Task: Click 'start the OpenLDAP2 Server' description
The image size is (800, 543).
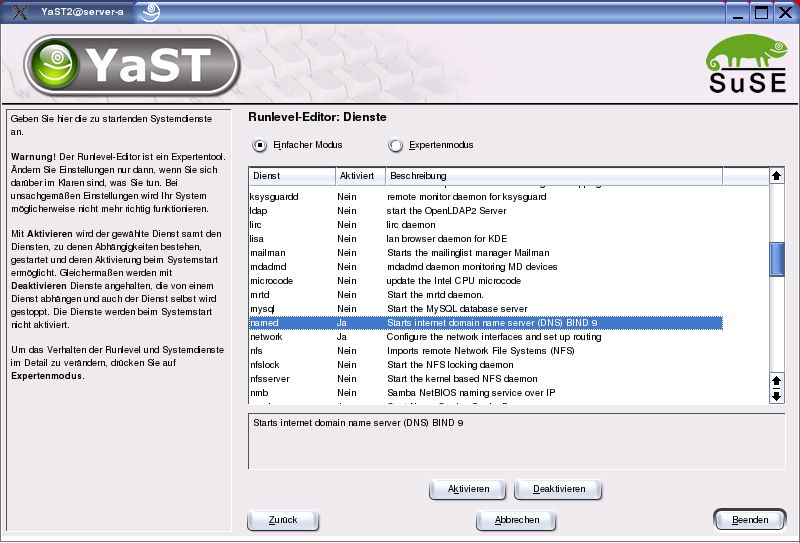Action: (x=446, y=211)
